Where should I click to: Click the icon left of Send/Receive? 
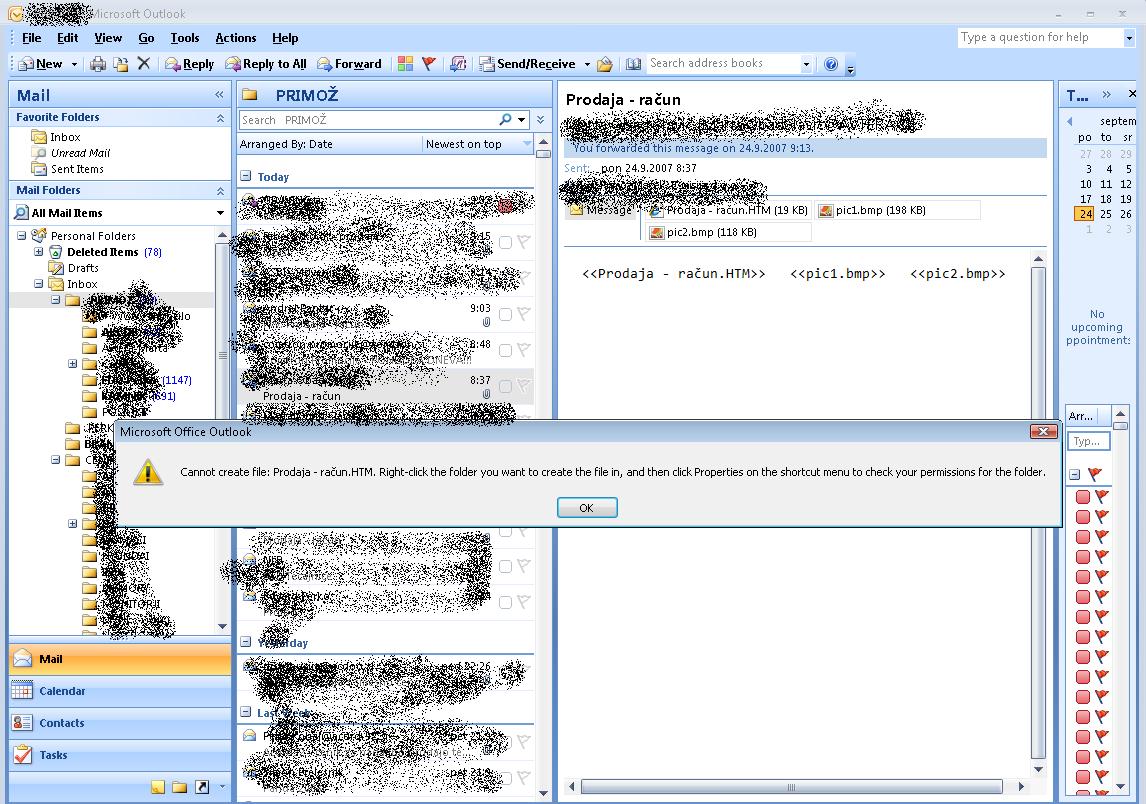pos(458,64)
